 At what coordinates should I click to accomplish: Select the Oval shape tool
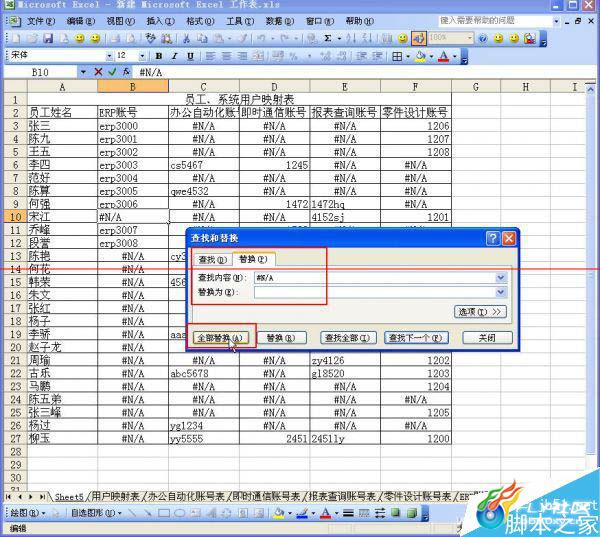[179, 513]
